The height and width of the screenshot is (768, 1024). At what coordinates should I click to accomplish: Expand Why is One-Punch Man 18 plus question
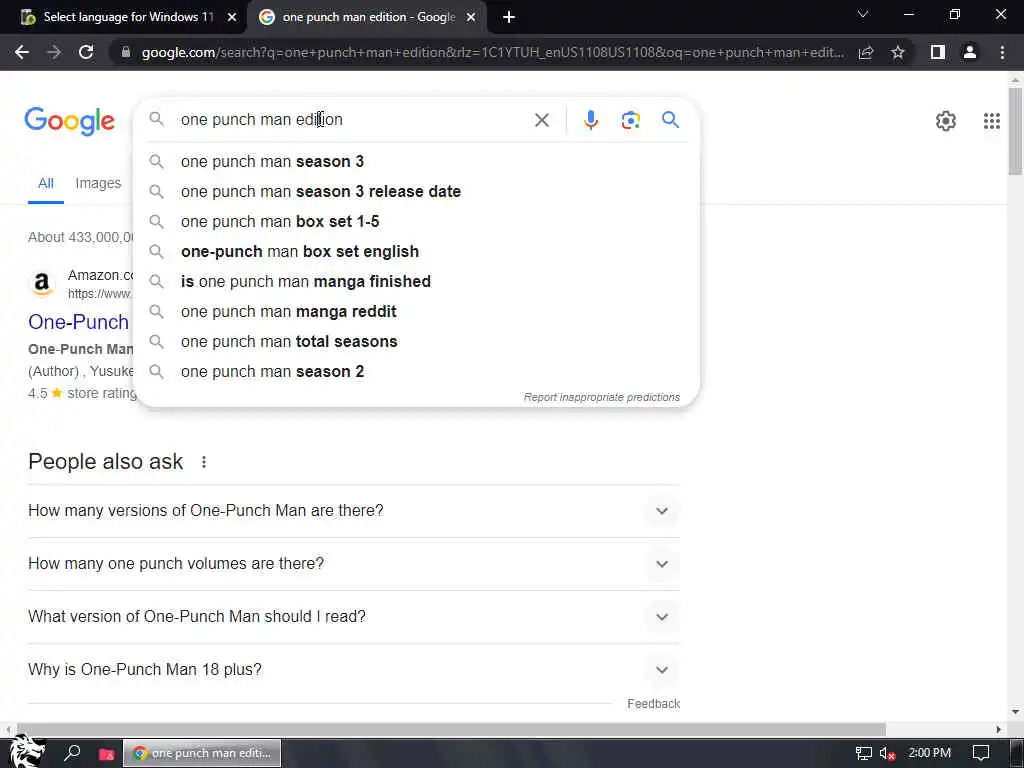[x=353, y=669]
